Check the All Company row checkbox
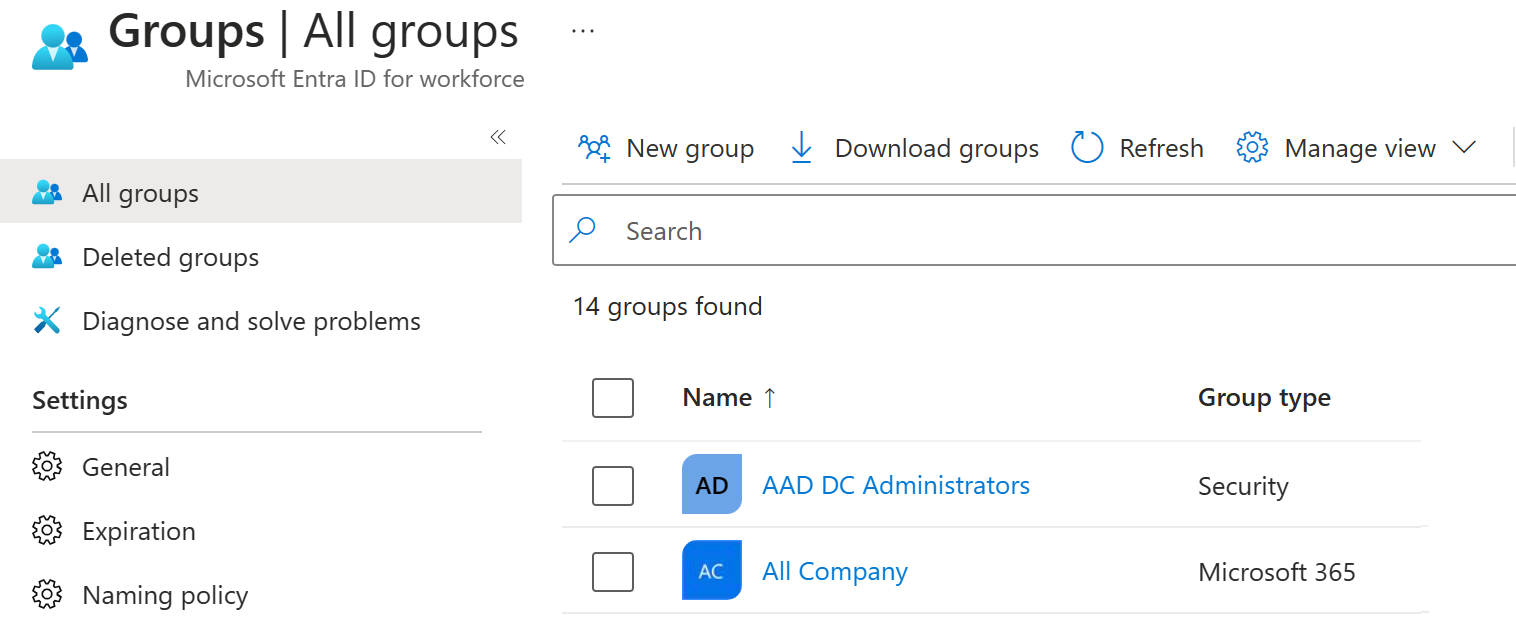The height and width of the screenshot is (617, 1516). pos(613,571)
